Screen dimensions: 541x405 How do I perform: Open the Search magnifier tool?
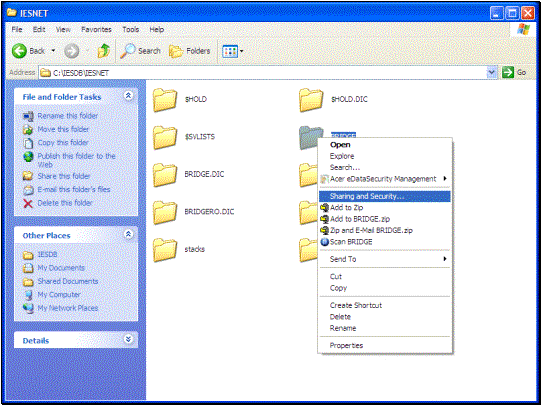pyautogui.click(x=127, y=51)
